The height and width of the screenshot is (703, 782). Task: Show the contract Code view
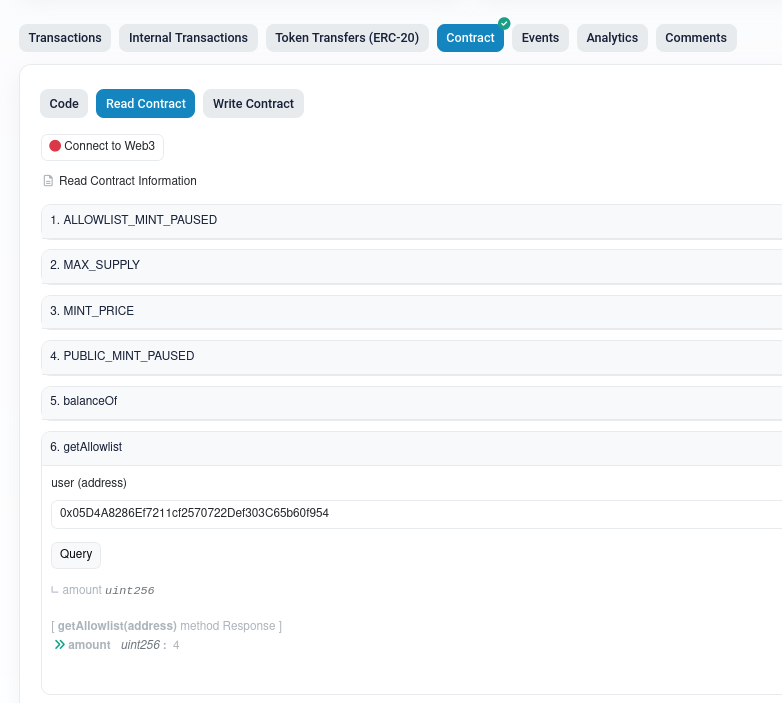pos(64,104)
